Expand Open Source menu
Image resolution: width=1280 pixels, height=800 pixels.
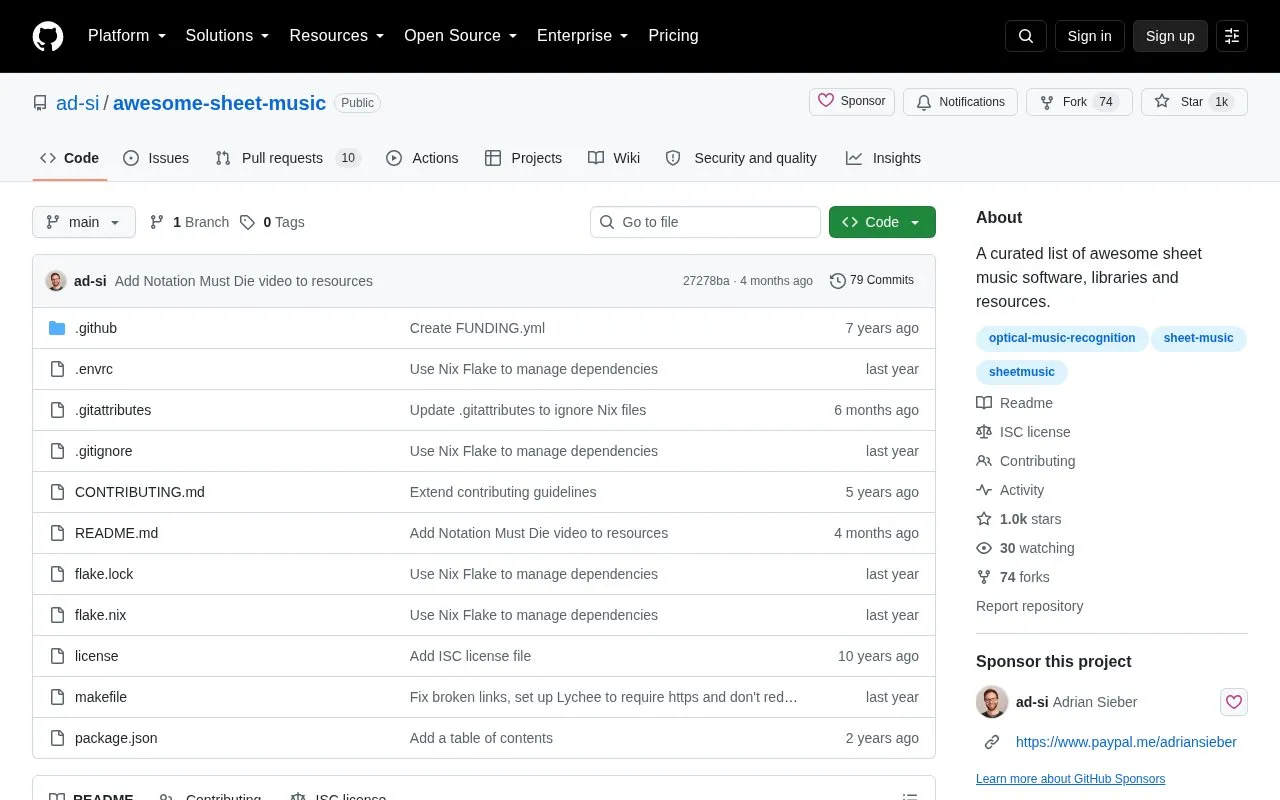tap(461, 36)
